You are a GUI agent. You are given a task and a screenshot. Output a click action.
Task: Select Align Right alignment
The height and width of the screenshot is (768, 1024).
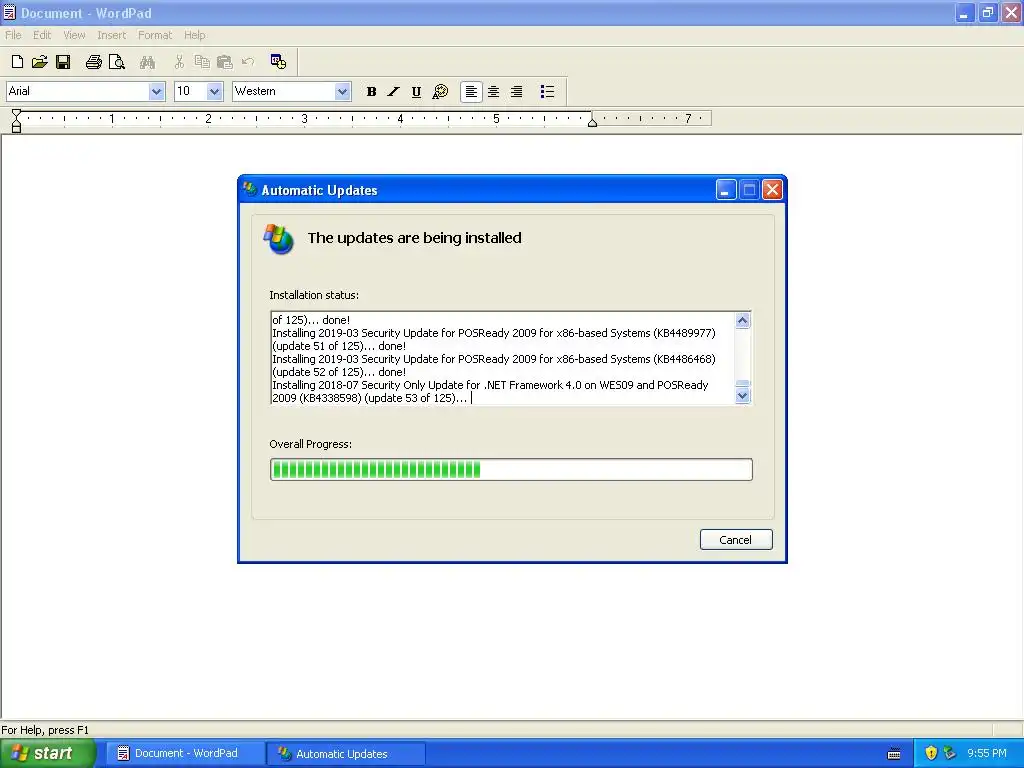pos(517,91)
